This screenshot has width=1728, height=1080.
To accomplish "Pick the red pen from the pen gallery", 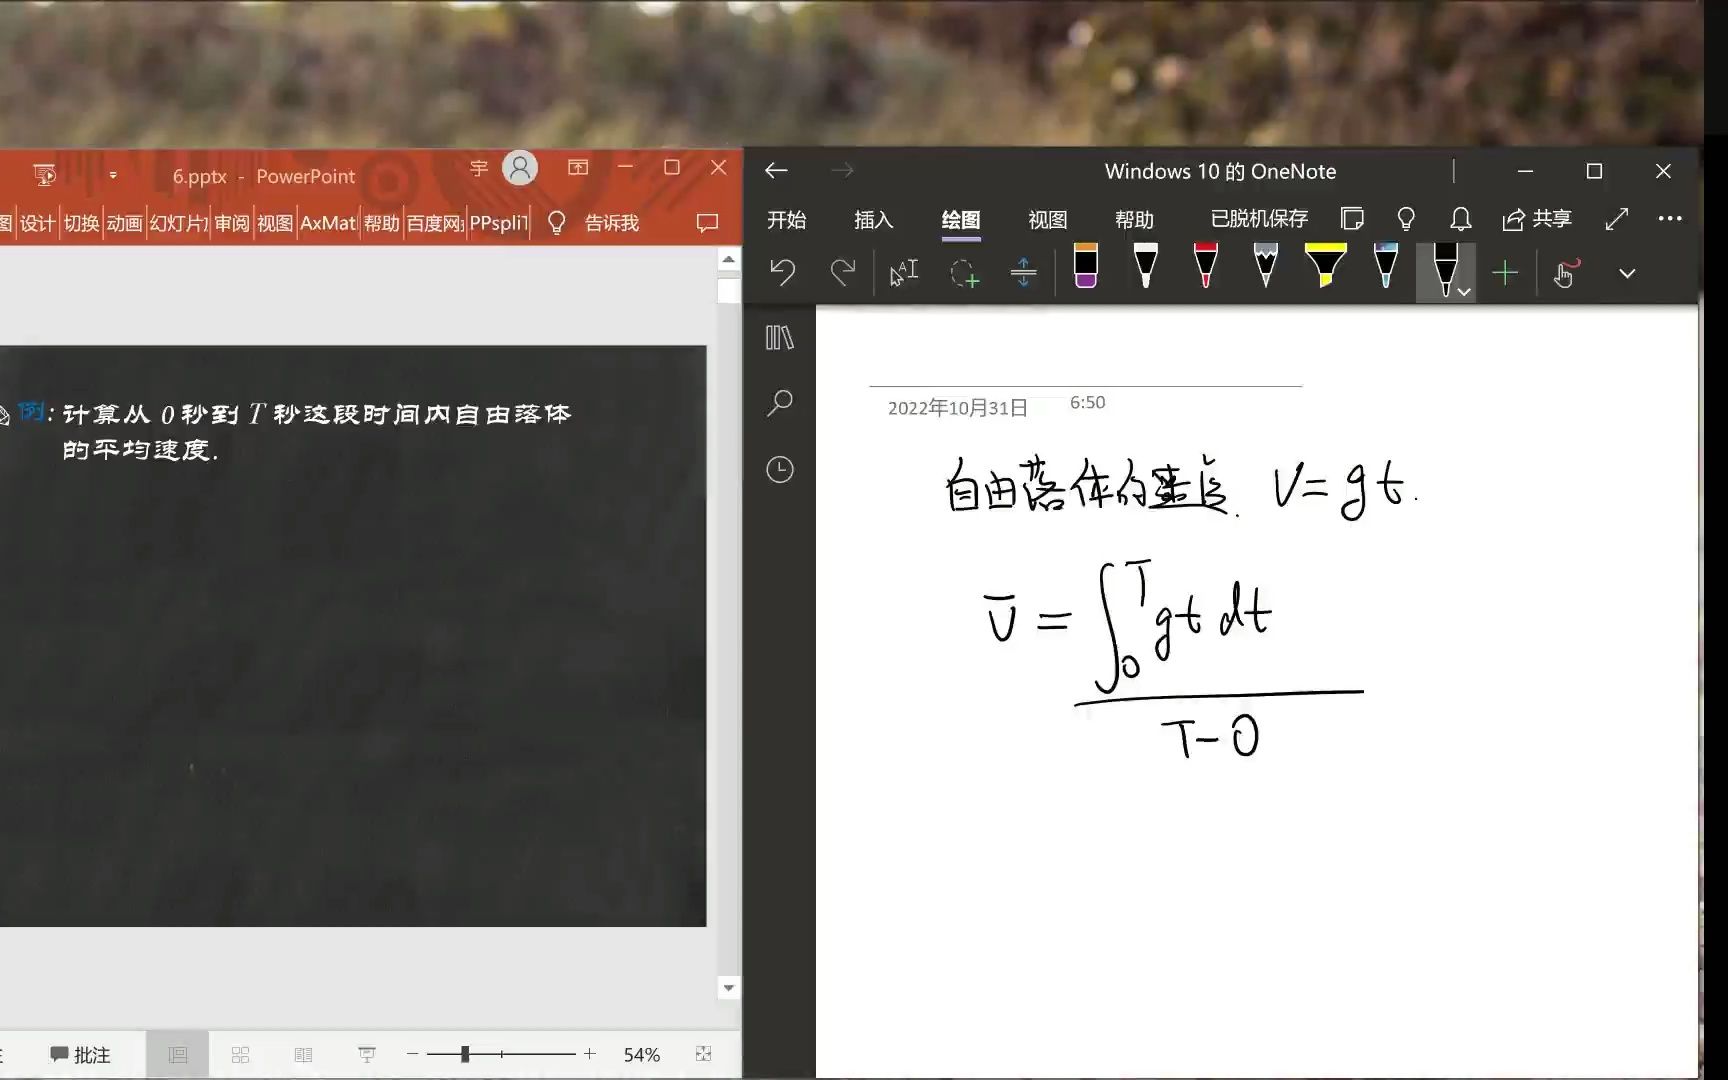I will (1204, 268).
